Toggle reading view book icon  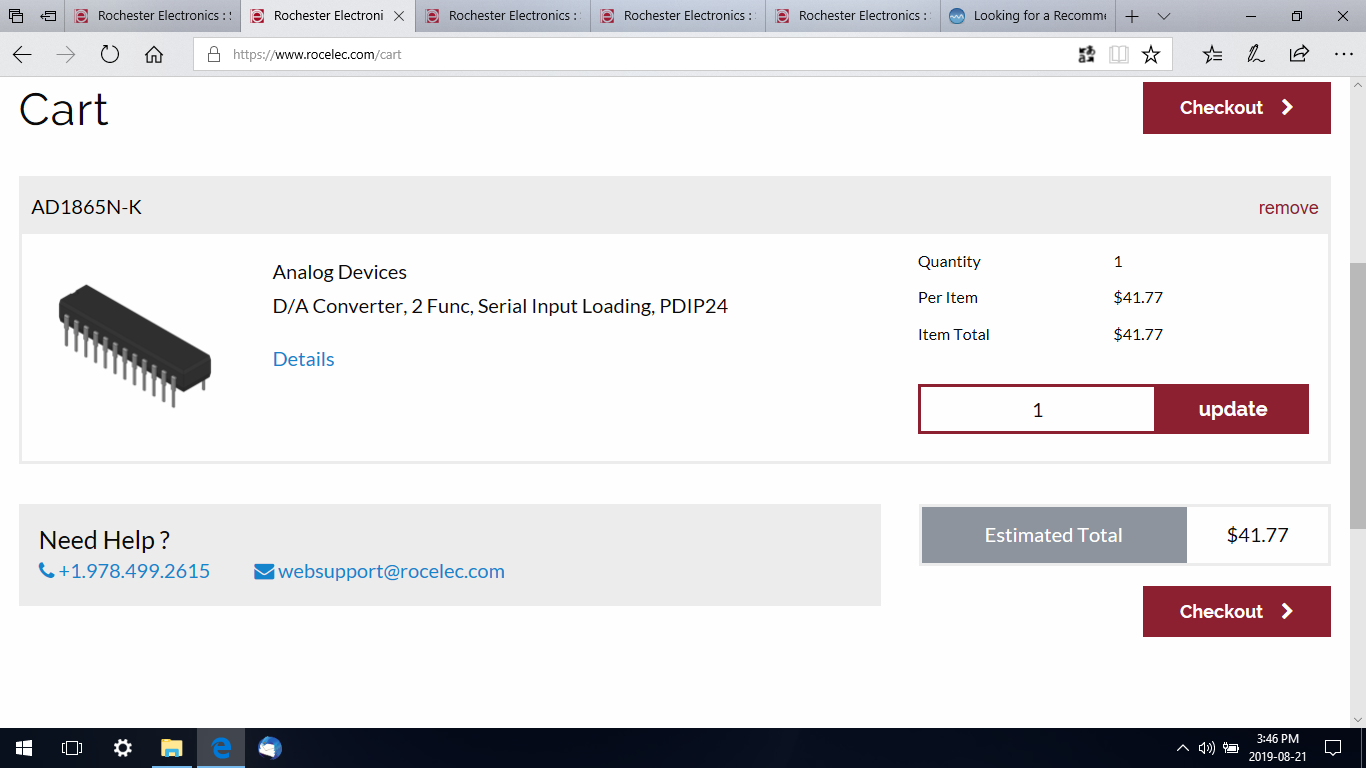(1119, 55)
